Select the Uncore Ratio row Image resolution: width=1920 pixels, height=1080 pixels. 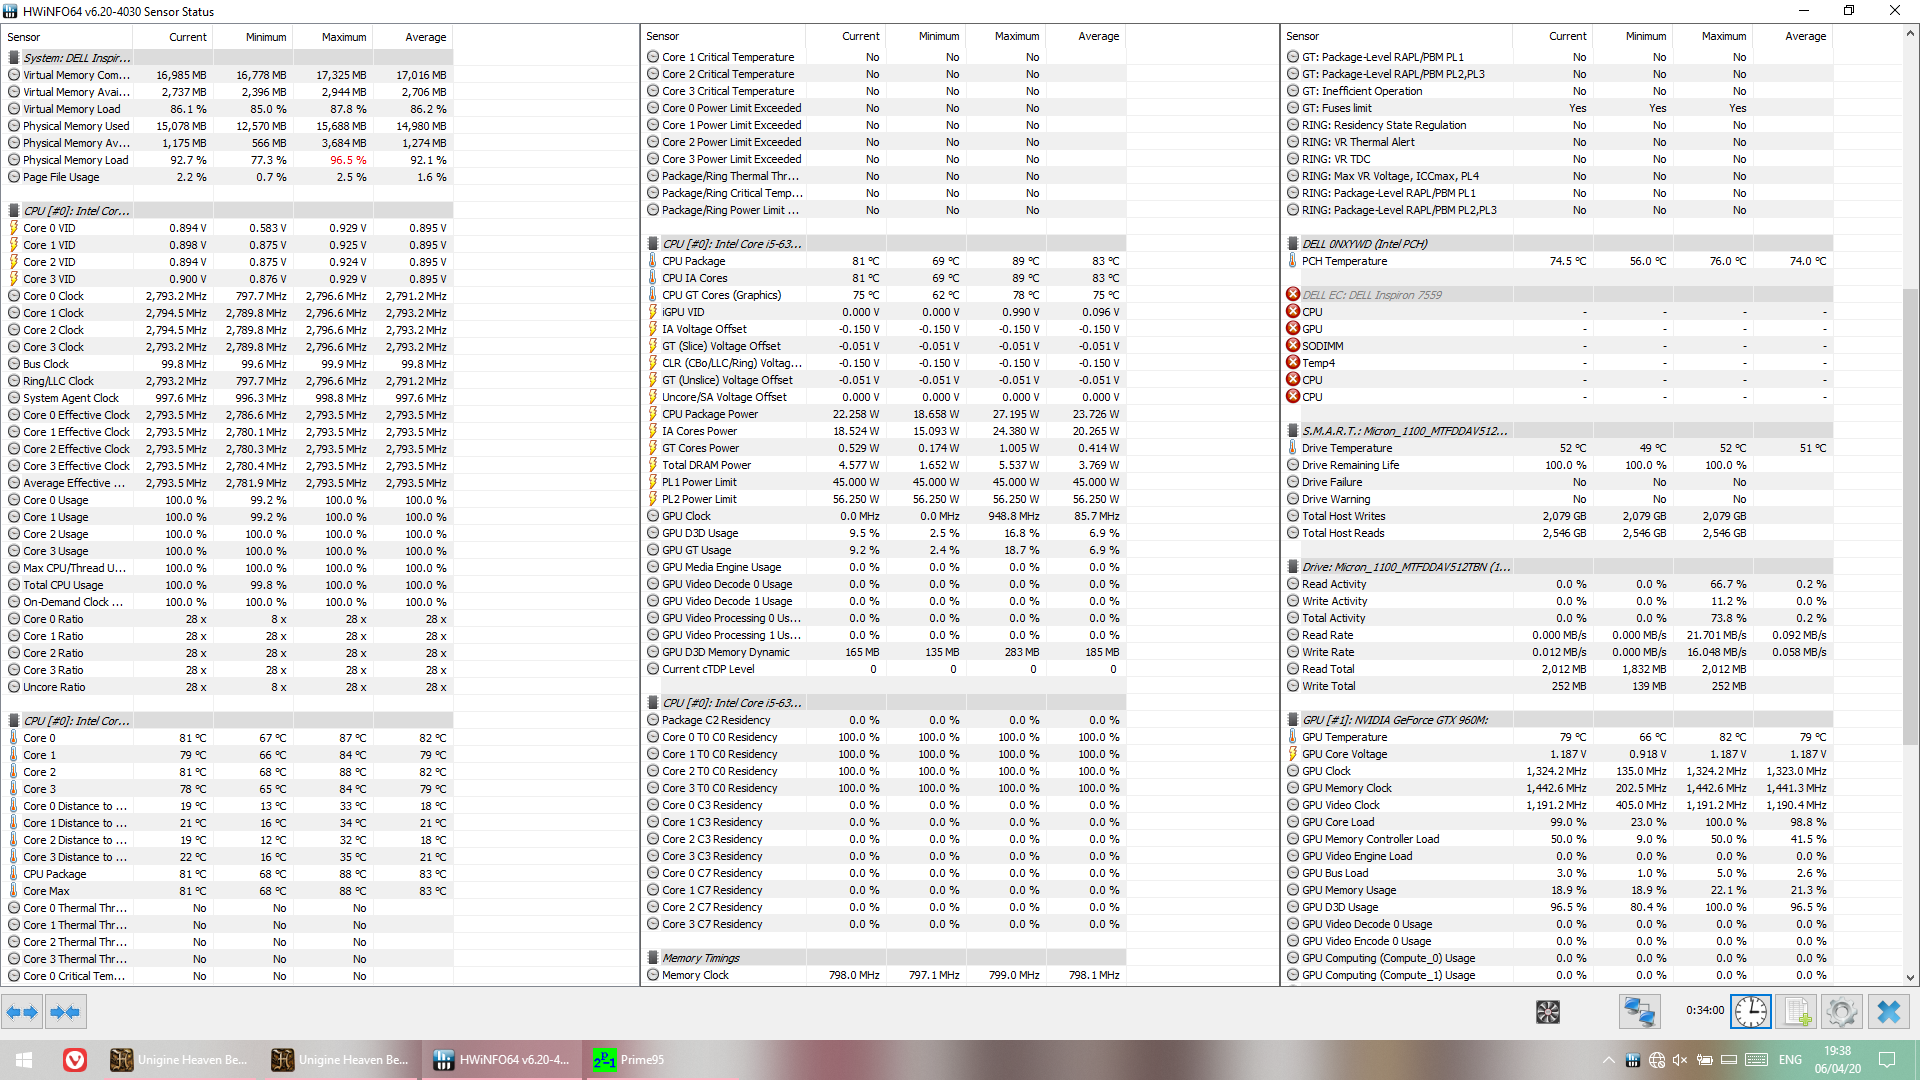point(229,687)
